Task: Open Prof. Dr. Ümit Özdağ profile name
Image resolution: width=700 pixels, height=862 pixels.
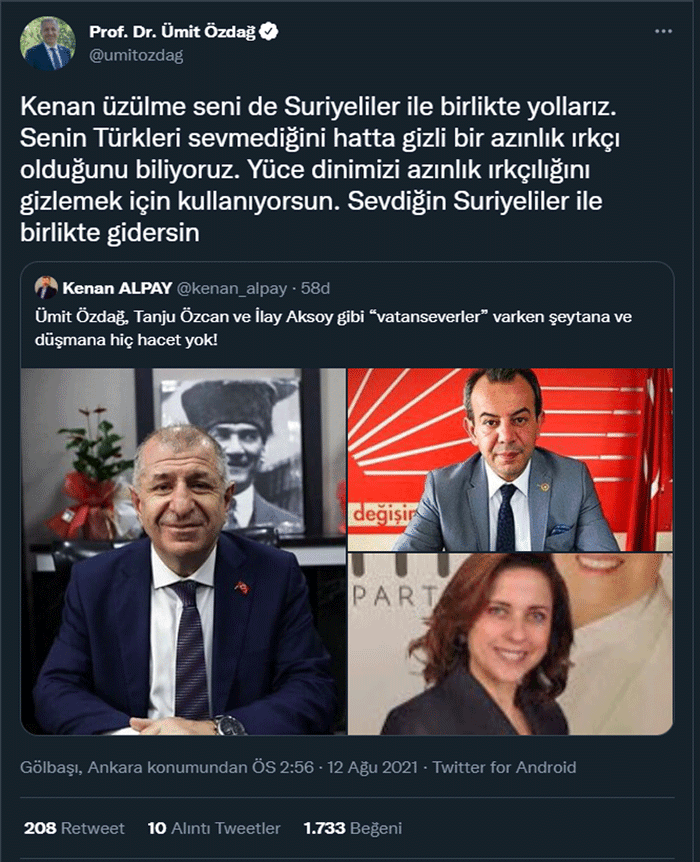Action: [x=172, y=32]
